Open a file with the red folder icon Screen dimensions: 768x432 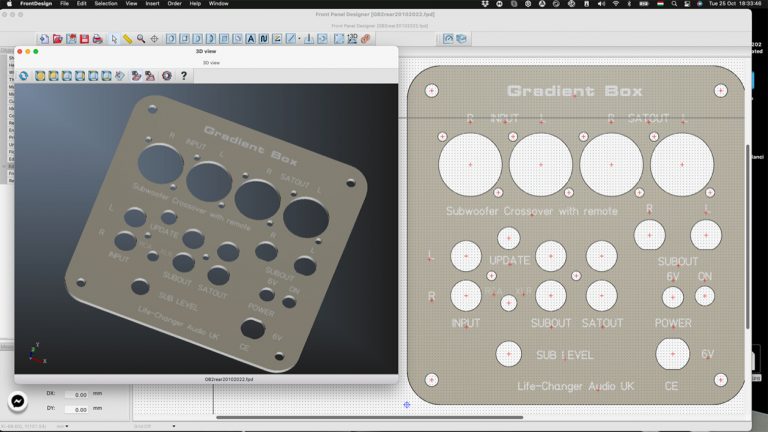pyautogui.click(x=58, y=39)
